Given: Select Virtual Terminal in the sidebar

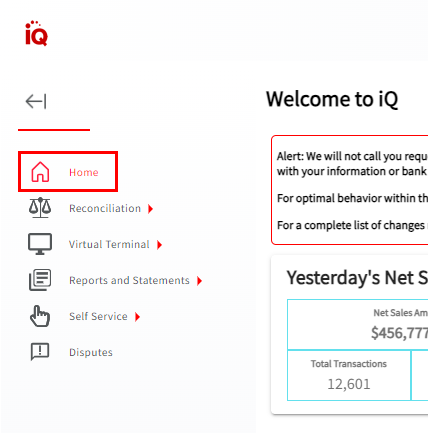Looking at the screenshot, I should [x=109, y=244].
